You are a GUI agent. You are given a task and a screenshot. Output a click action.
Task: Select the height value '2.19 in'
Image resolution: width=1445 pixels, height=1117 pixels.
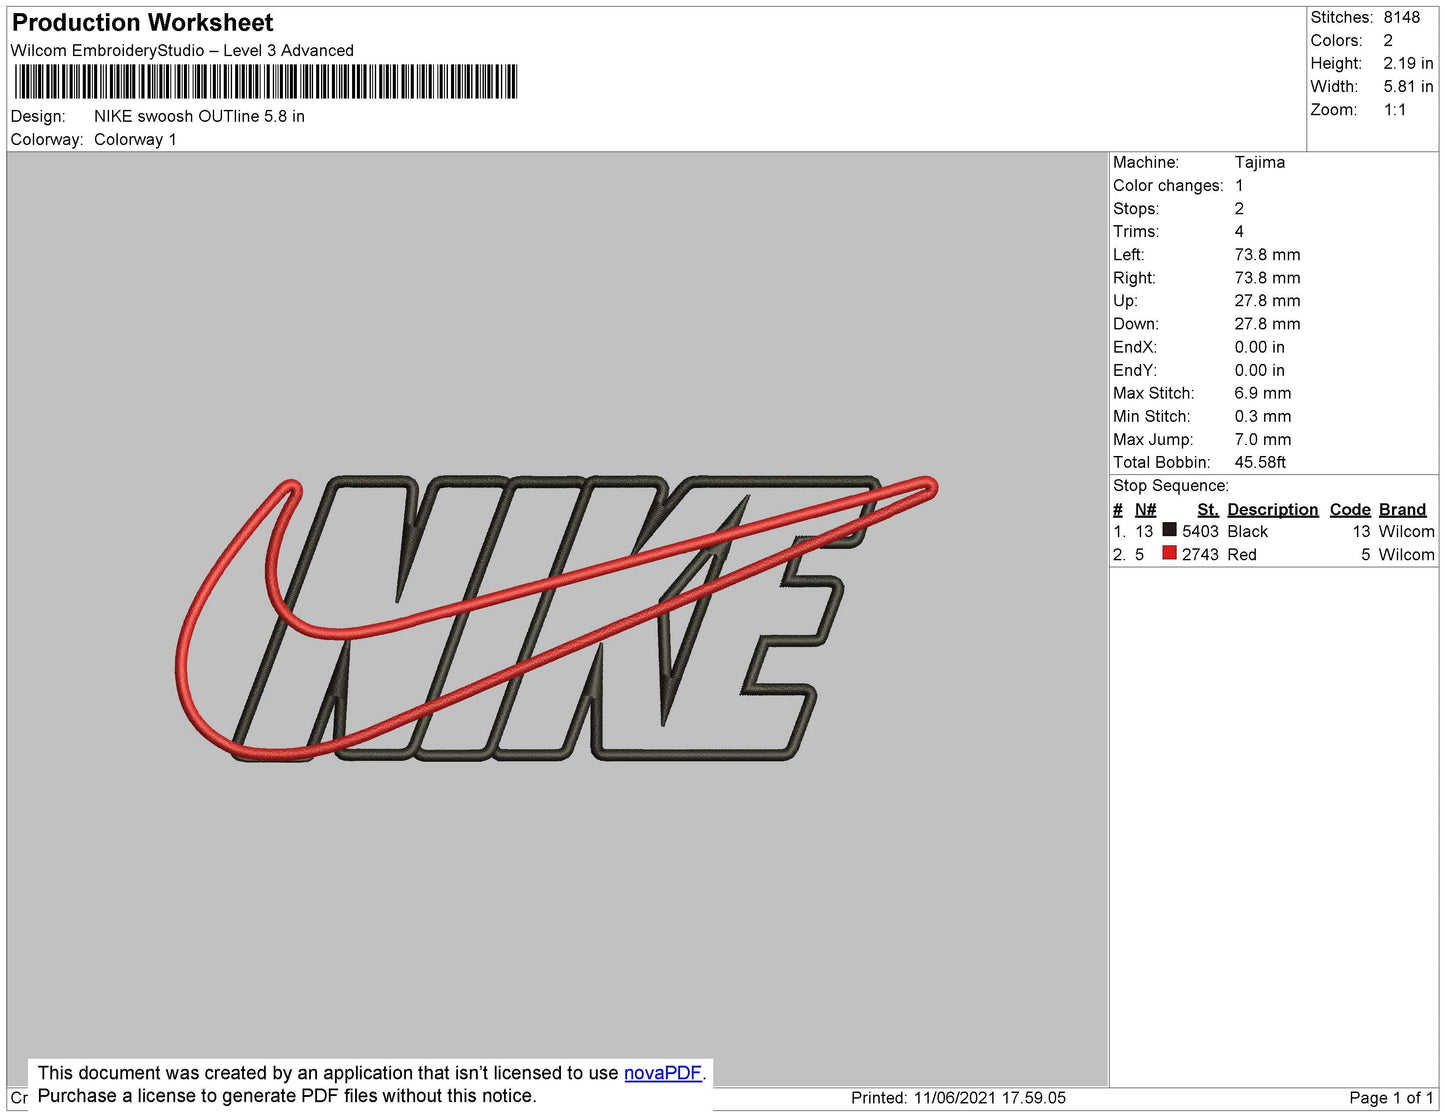click(x=1408, y=63)
